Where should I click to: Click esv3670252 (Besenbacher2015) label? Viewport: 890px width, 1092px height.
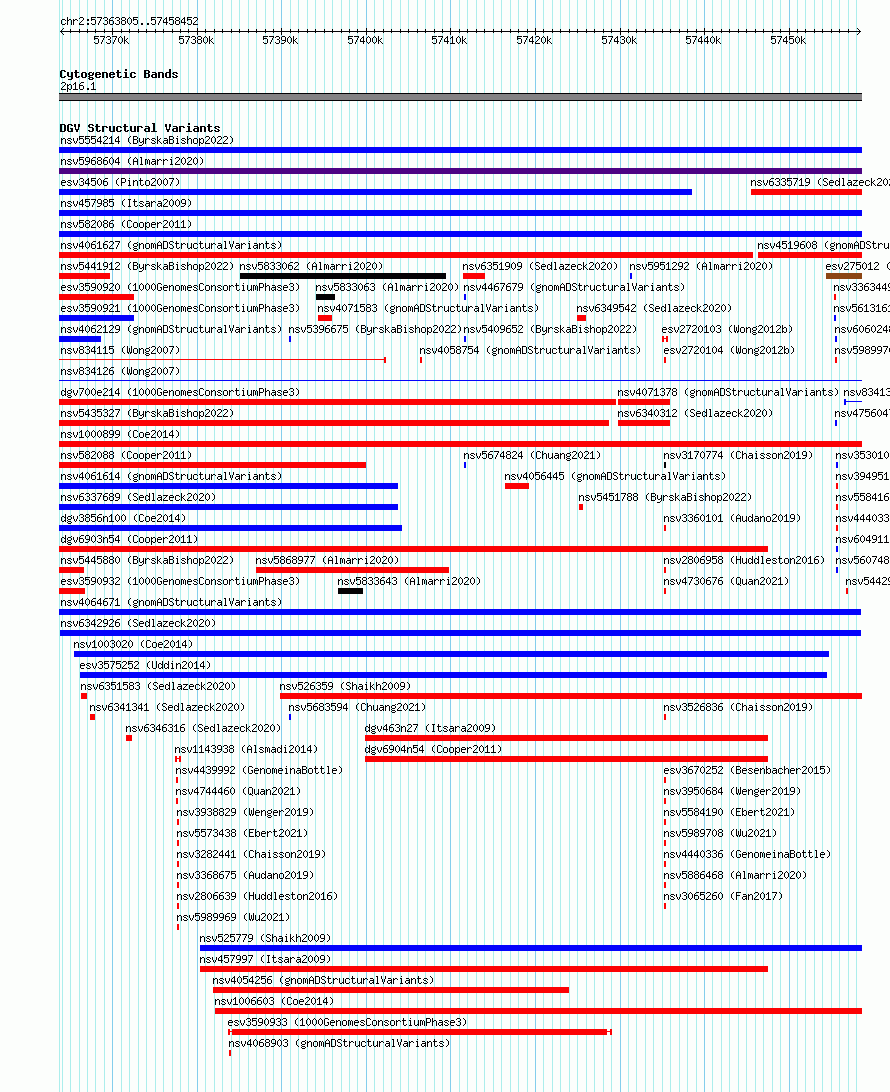pos(747,770)
